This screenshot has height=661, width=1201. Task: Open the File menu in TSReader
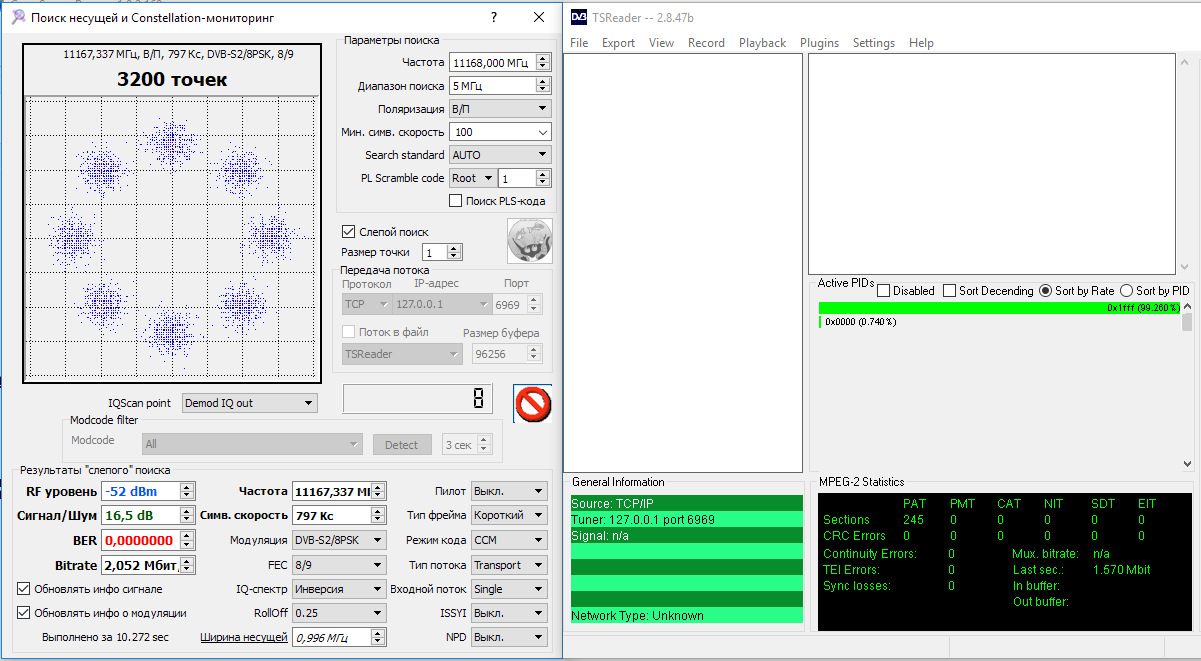point(579,43)
